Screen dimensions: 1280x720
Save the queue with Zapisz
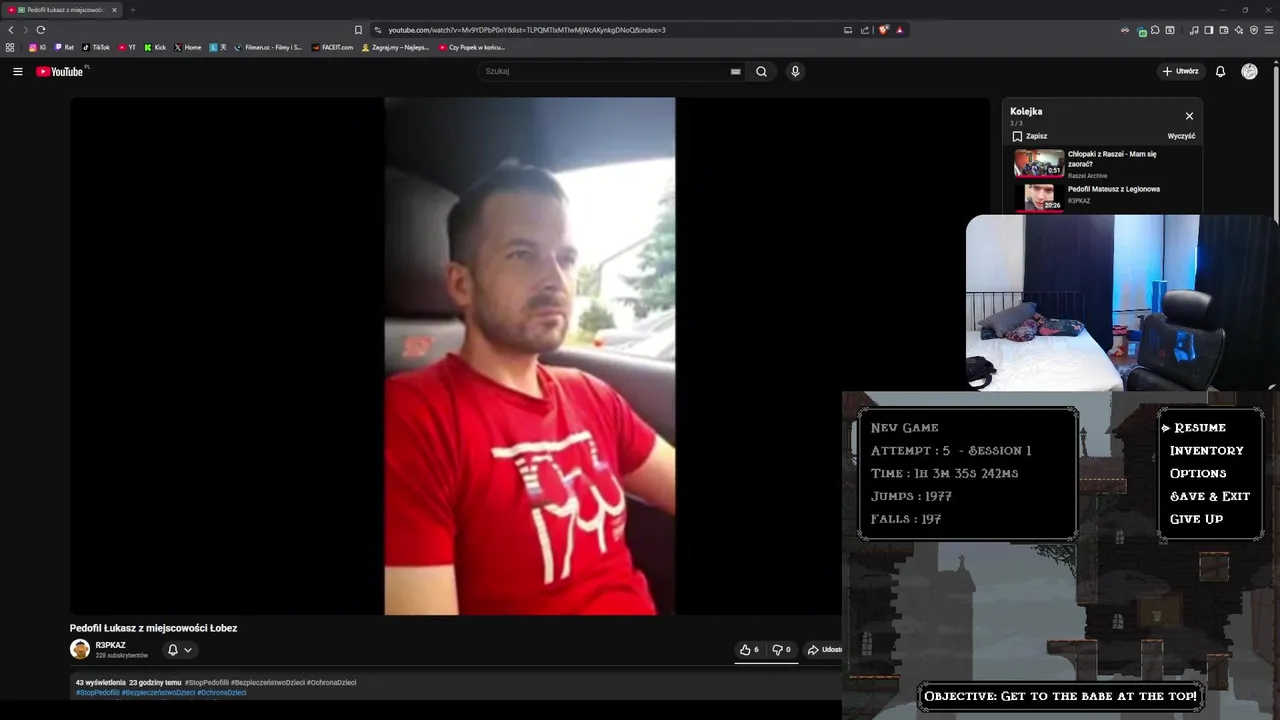coord(1030,136)
